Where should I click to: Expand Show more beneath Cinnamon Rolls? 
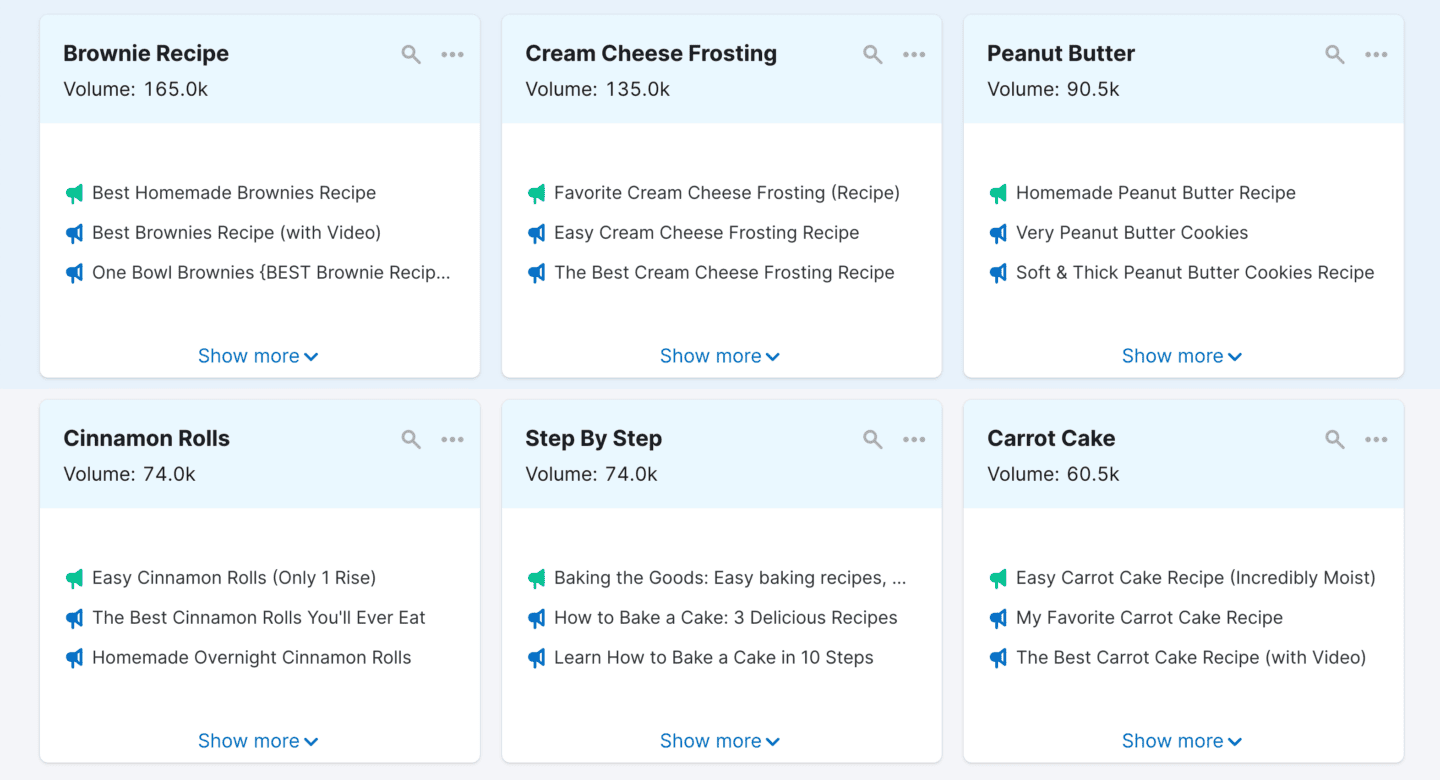[257, 740]
